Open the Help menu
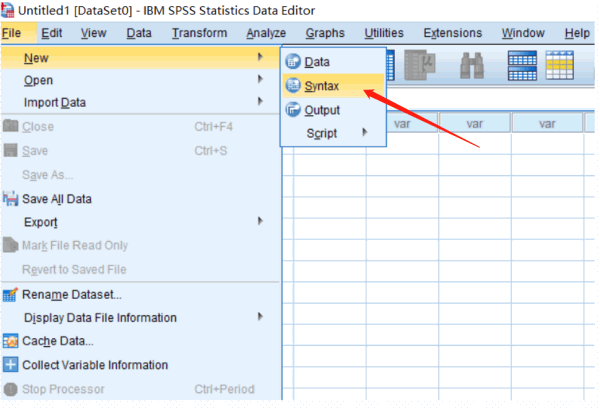 point(577,33)
